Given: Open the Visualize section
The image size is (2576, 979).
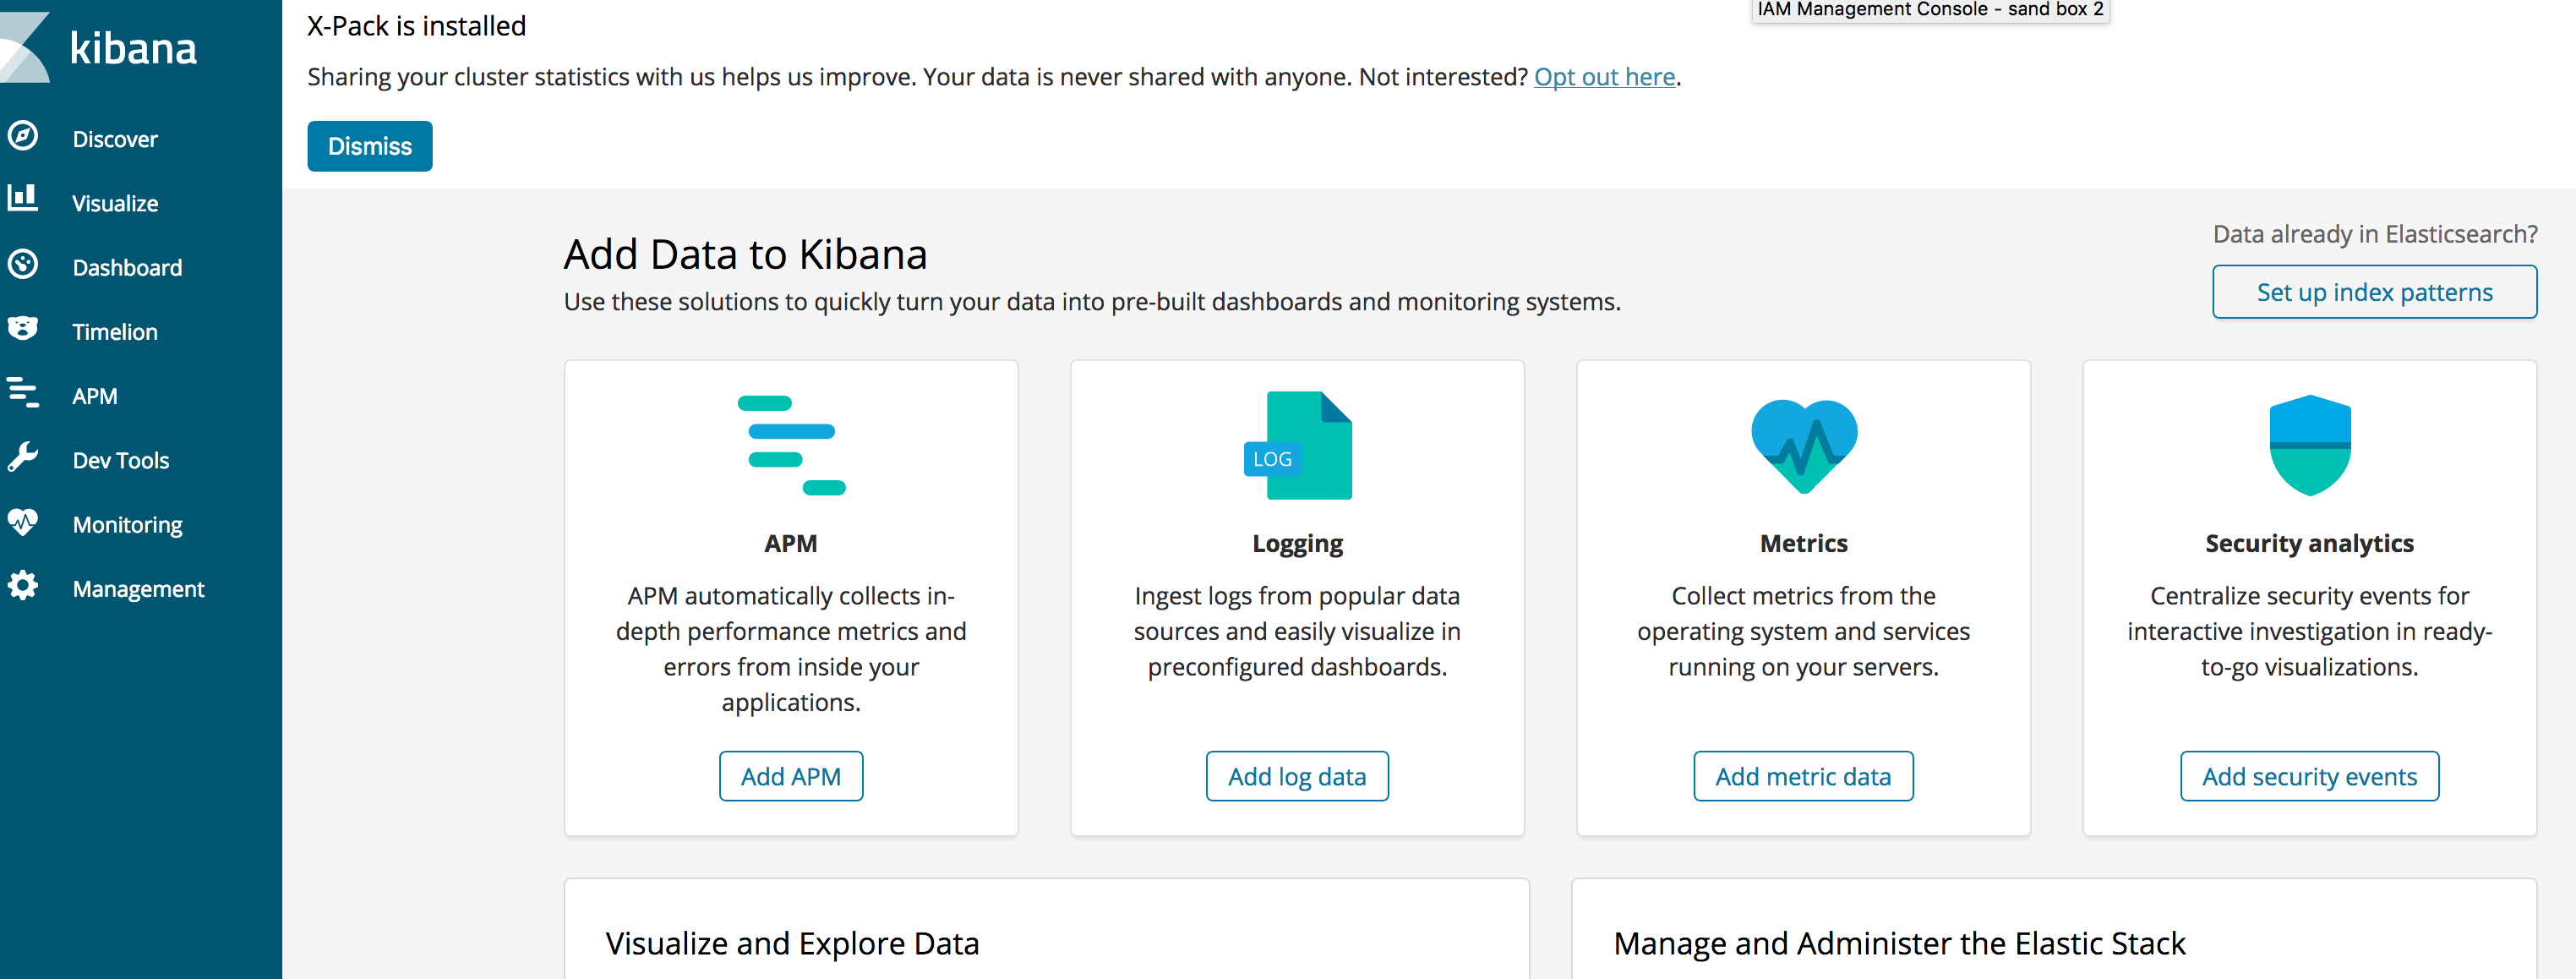Looking at the screenshot, I should pyautogui.click(x=115, y=203).
